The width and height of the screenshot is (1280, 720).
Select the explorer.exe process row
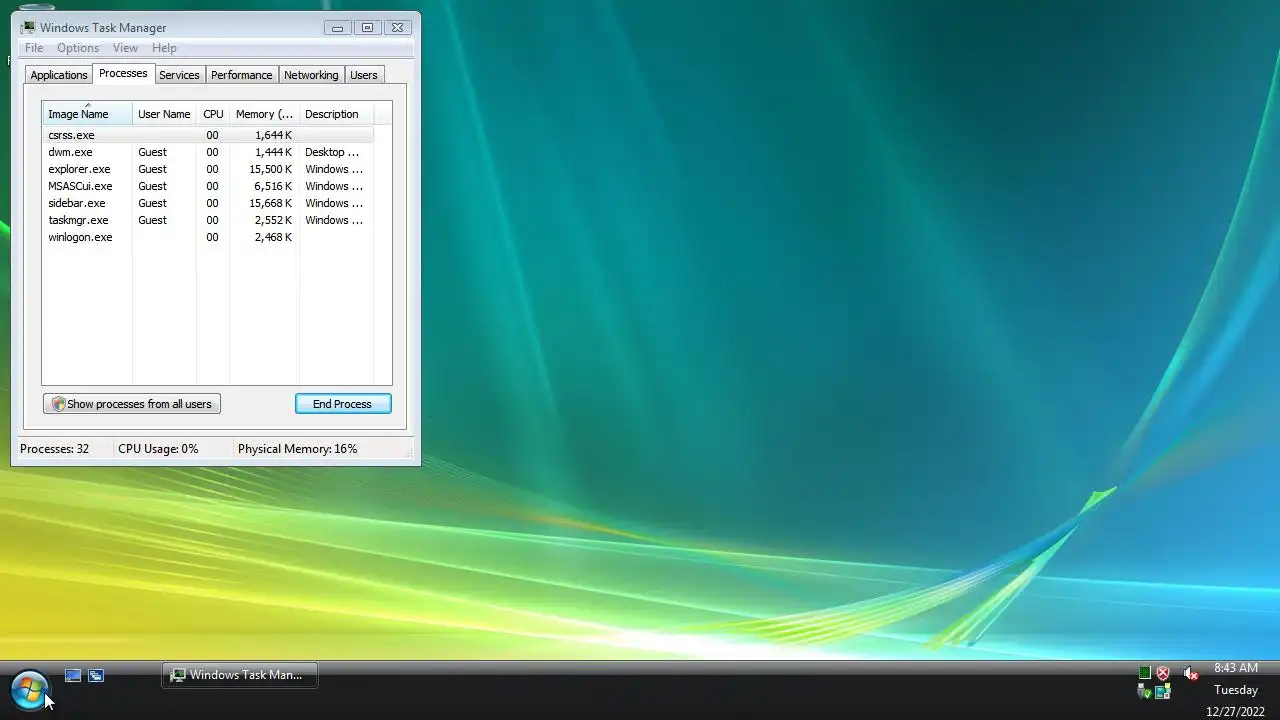coord(208,169)
